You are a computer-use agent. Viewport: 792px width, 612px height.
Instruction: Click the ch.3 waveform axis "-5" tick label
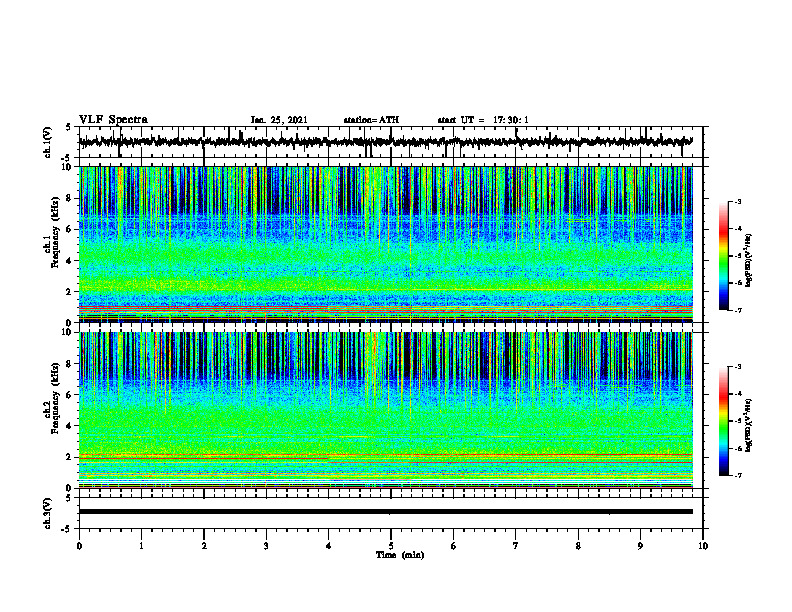66,529
